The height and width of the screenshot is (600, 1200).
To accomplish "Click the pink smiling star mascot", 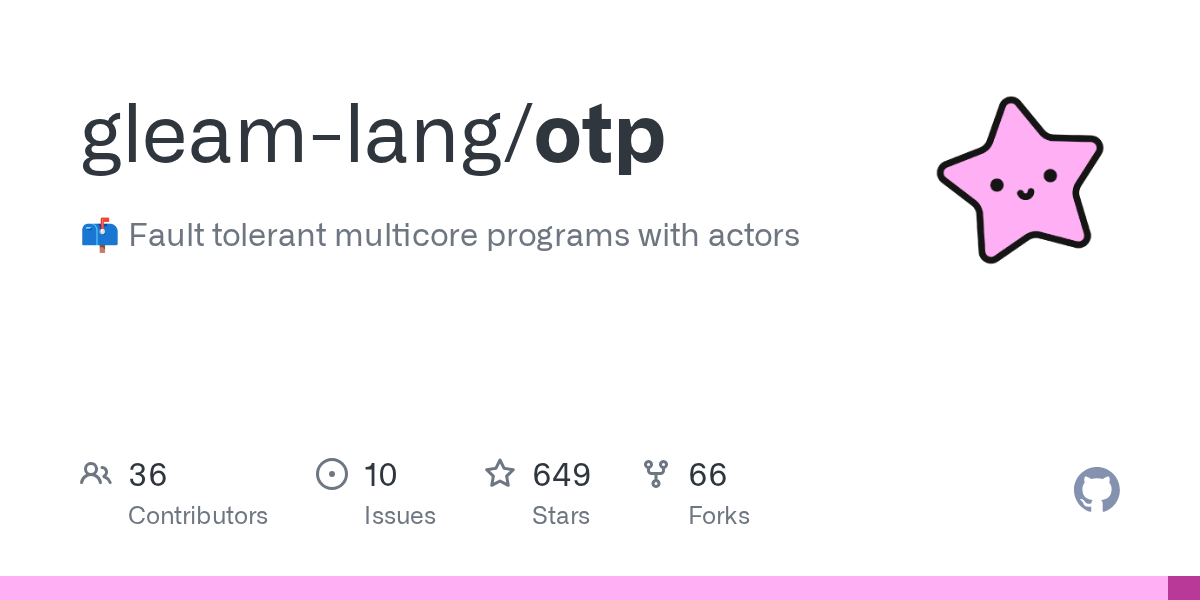I will 1019,181.
